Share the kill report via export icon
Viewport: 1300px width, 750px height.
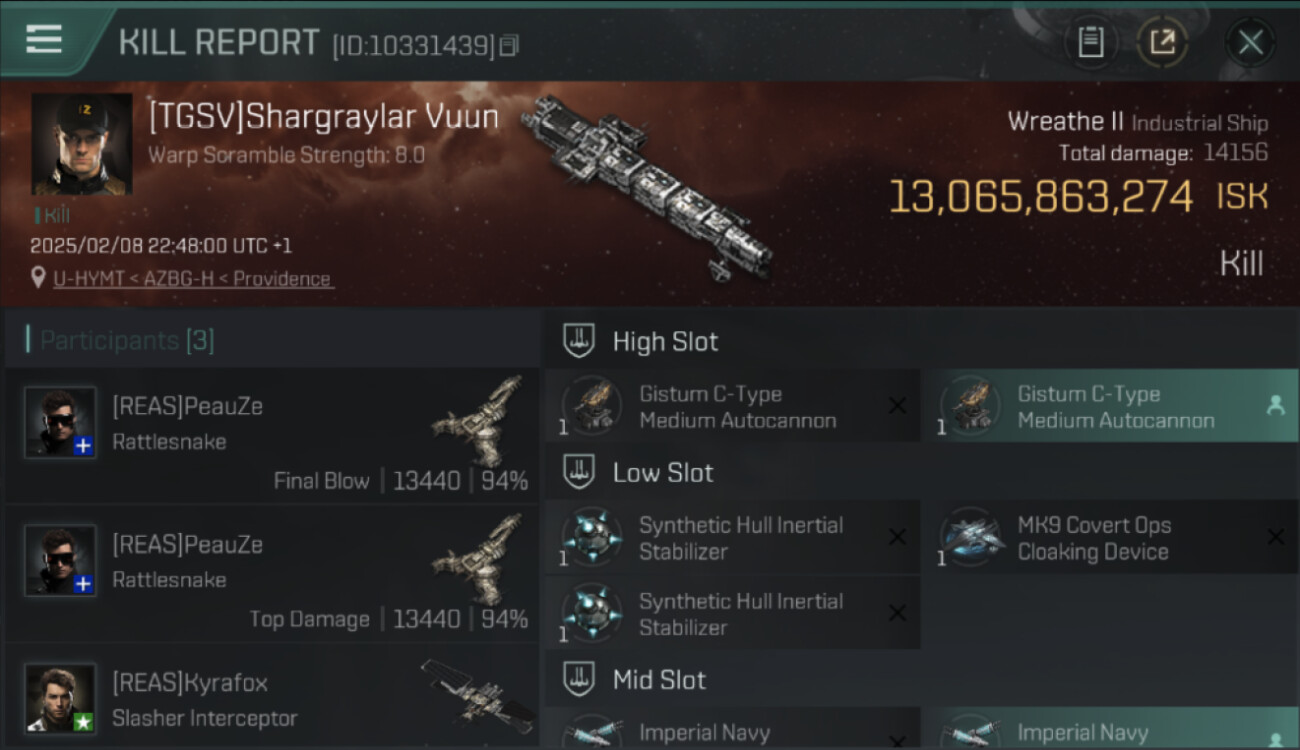[1162, 42]
